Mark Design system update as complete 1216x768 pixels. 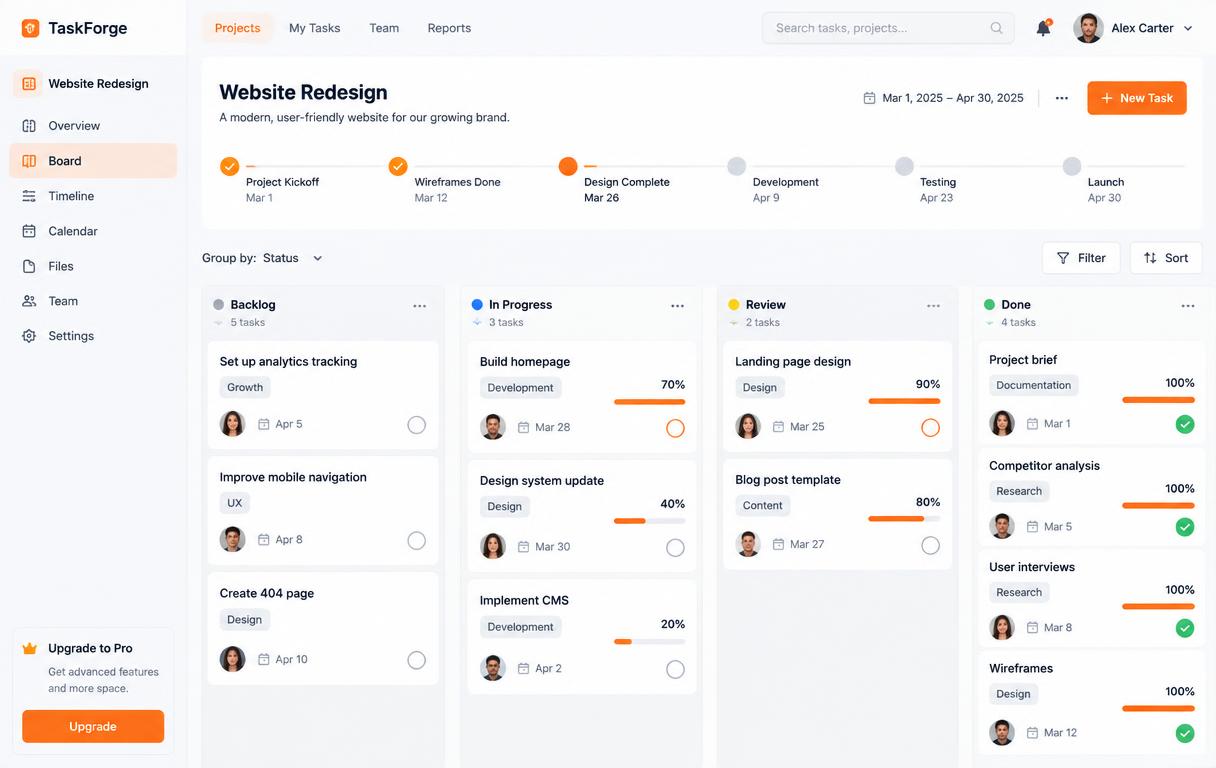pos(675,548)
